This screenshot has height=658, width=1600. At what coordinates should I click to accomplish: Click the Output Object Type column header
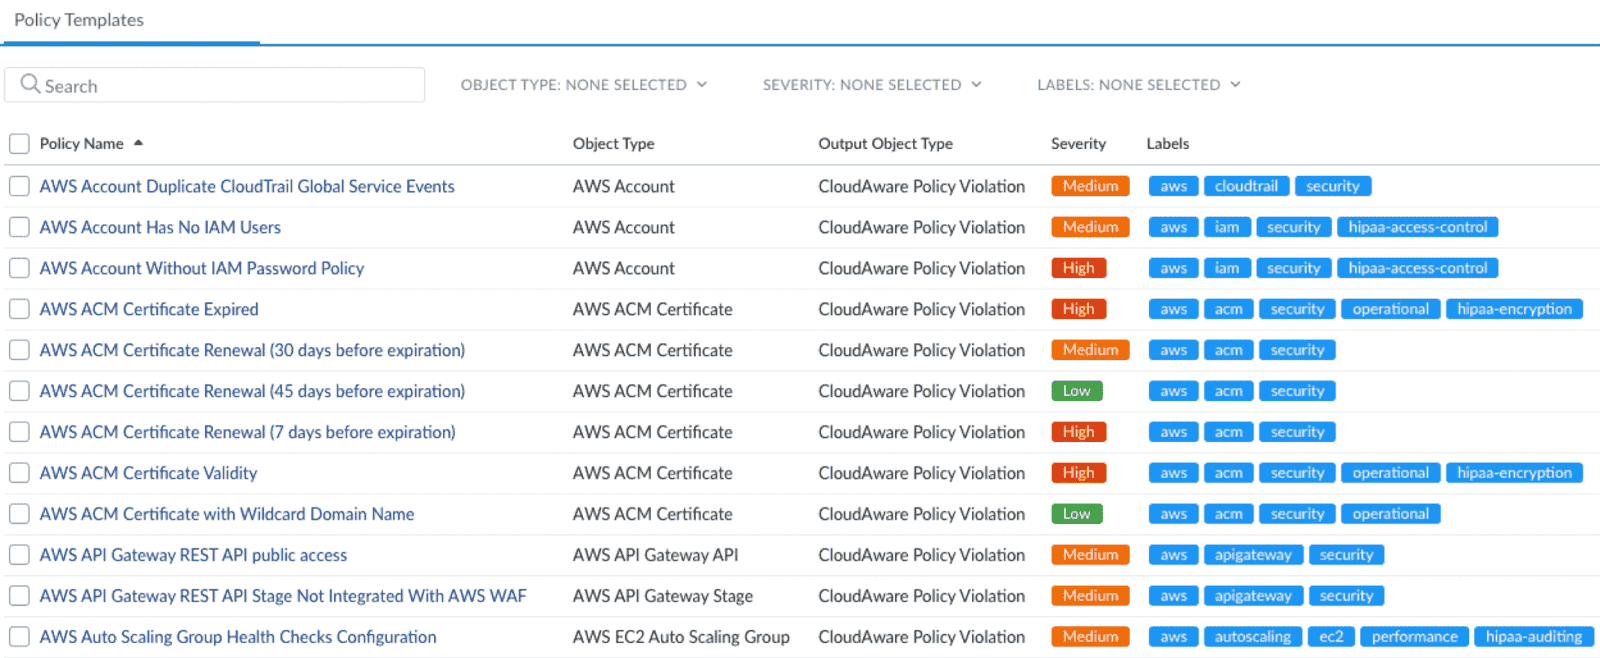pyautogui.click(x=885, y=144)
